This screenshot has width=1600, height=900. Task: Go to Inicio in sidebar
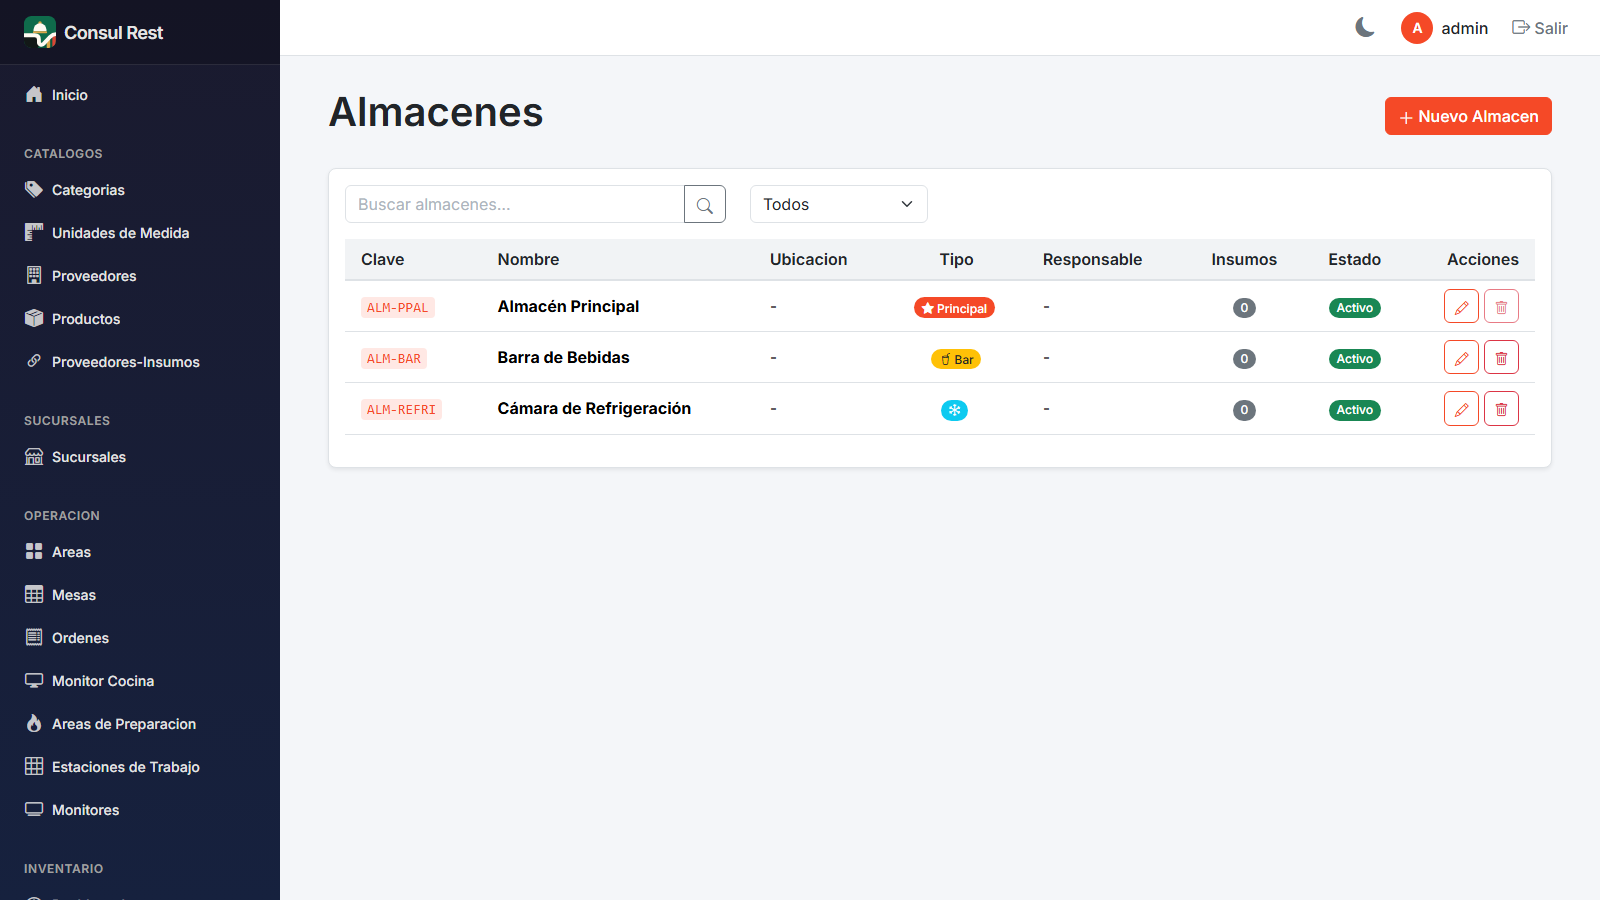pos(140,95)
